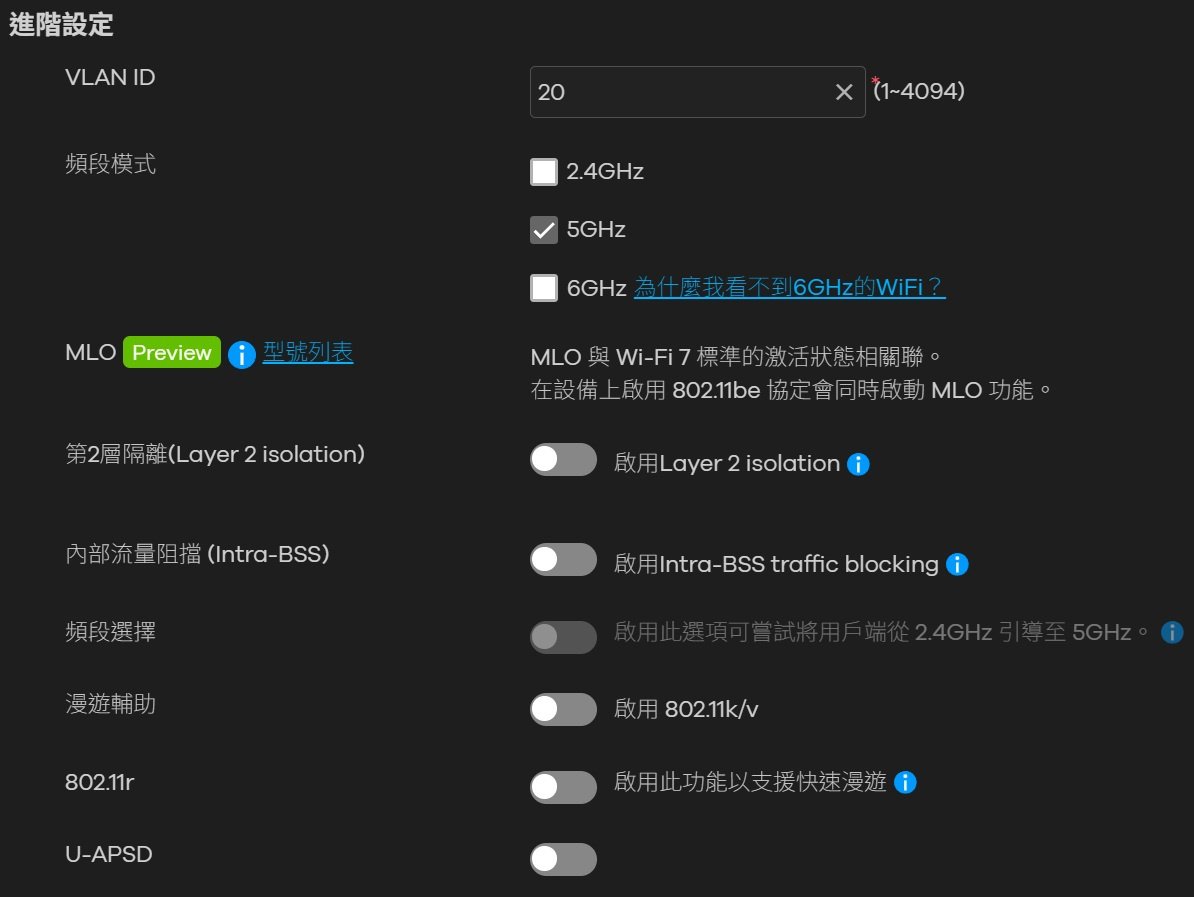
Task: Turn on the 802.11r toggle
Action: coord(563,787)
